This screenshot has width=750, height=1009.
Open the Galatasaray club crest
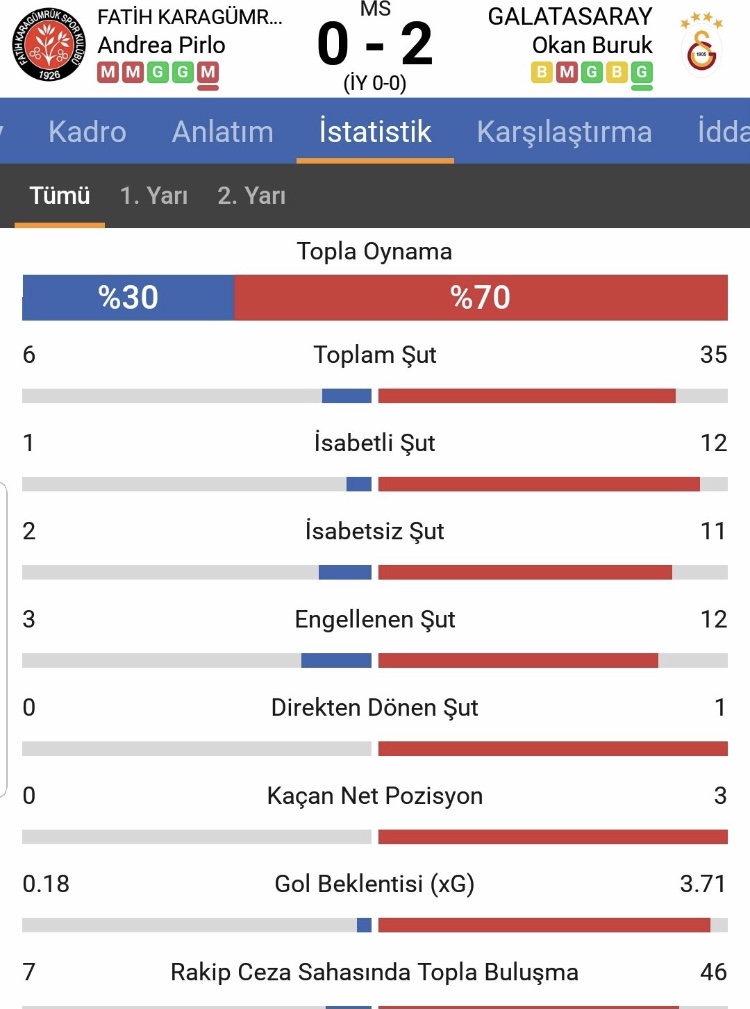point(701,44)
